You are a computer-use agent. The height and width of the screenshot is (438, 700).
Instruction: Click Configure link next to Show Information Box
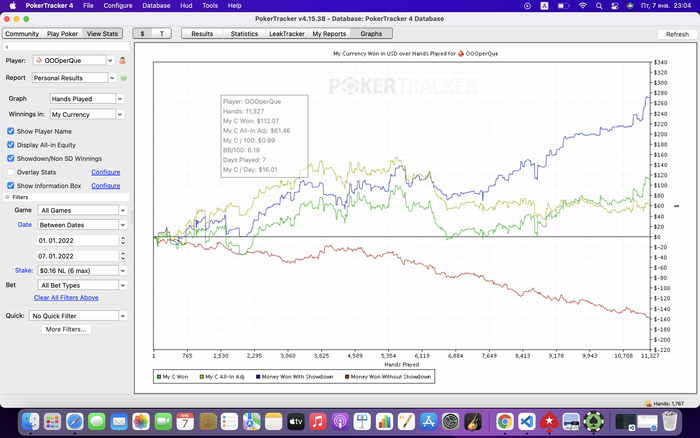(x=106, y=186)
